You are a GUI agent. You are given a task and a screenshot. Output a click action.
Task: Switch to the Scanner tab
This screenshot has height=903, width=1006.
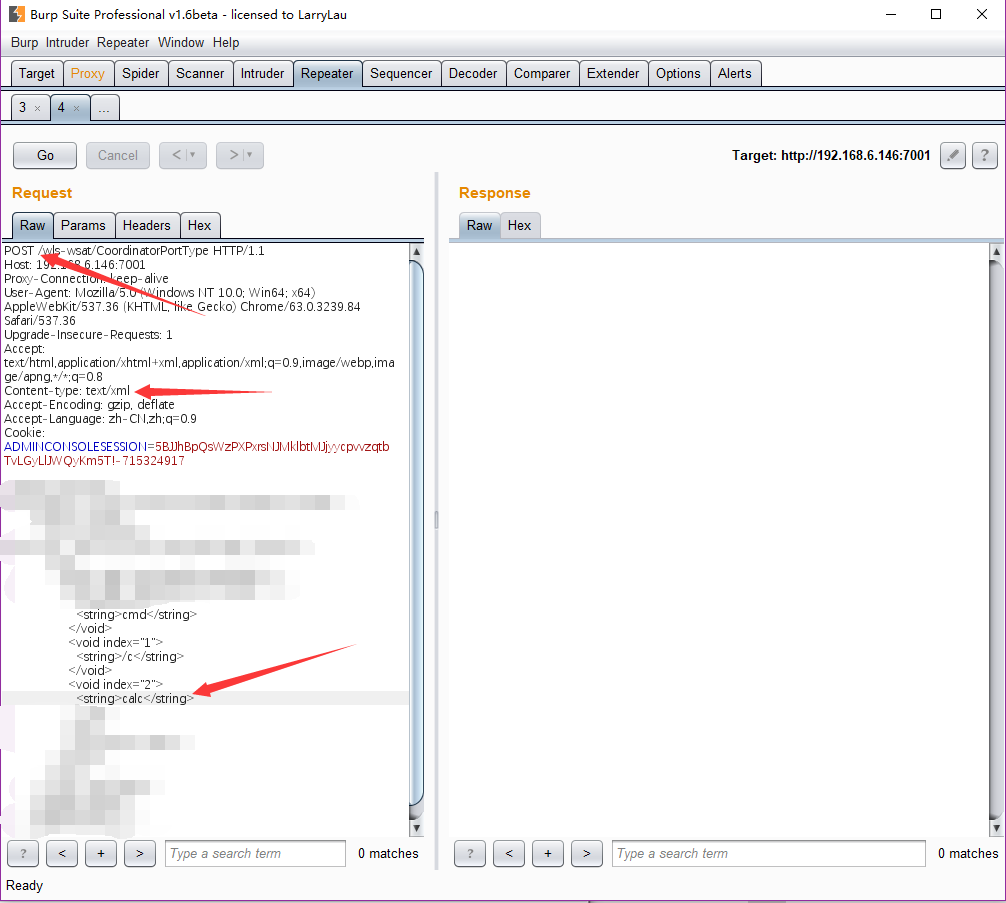click(200, 74)
